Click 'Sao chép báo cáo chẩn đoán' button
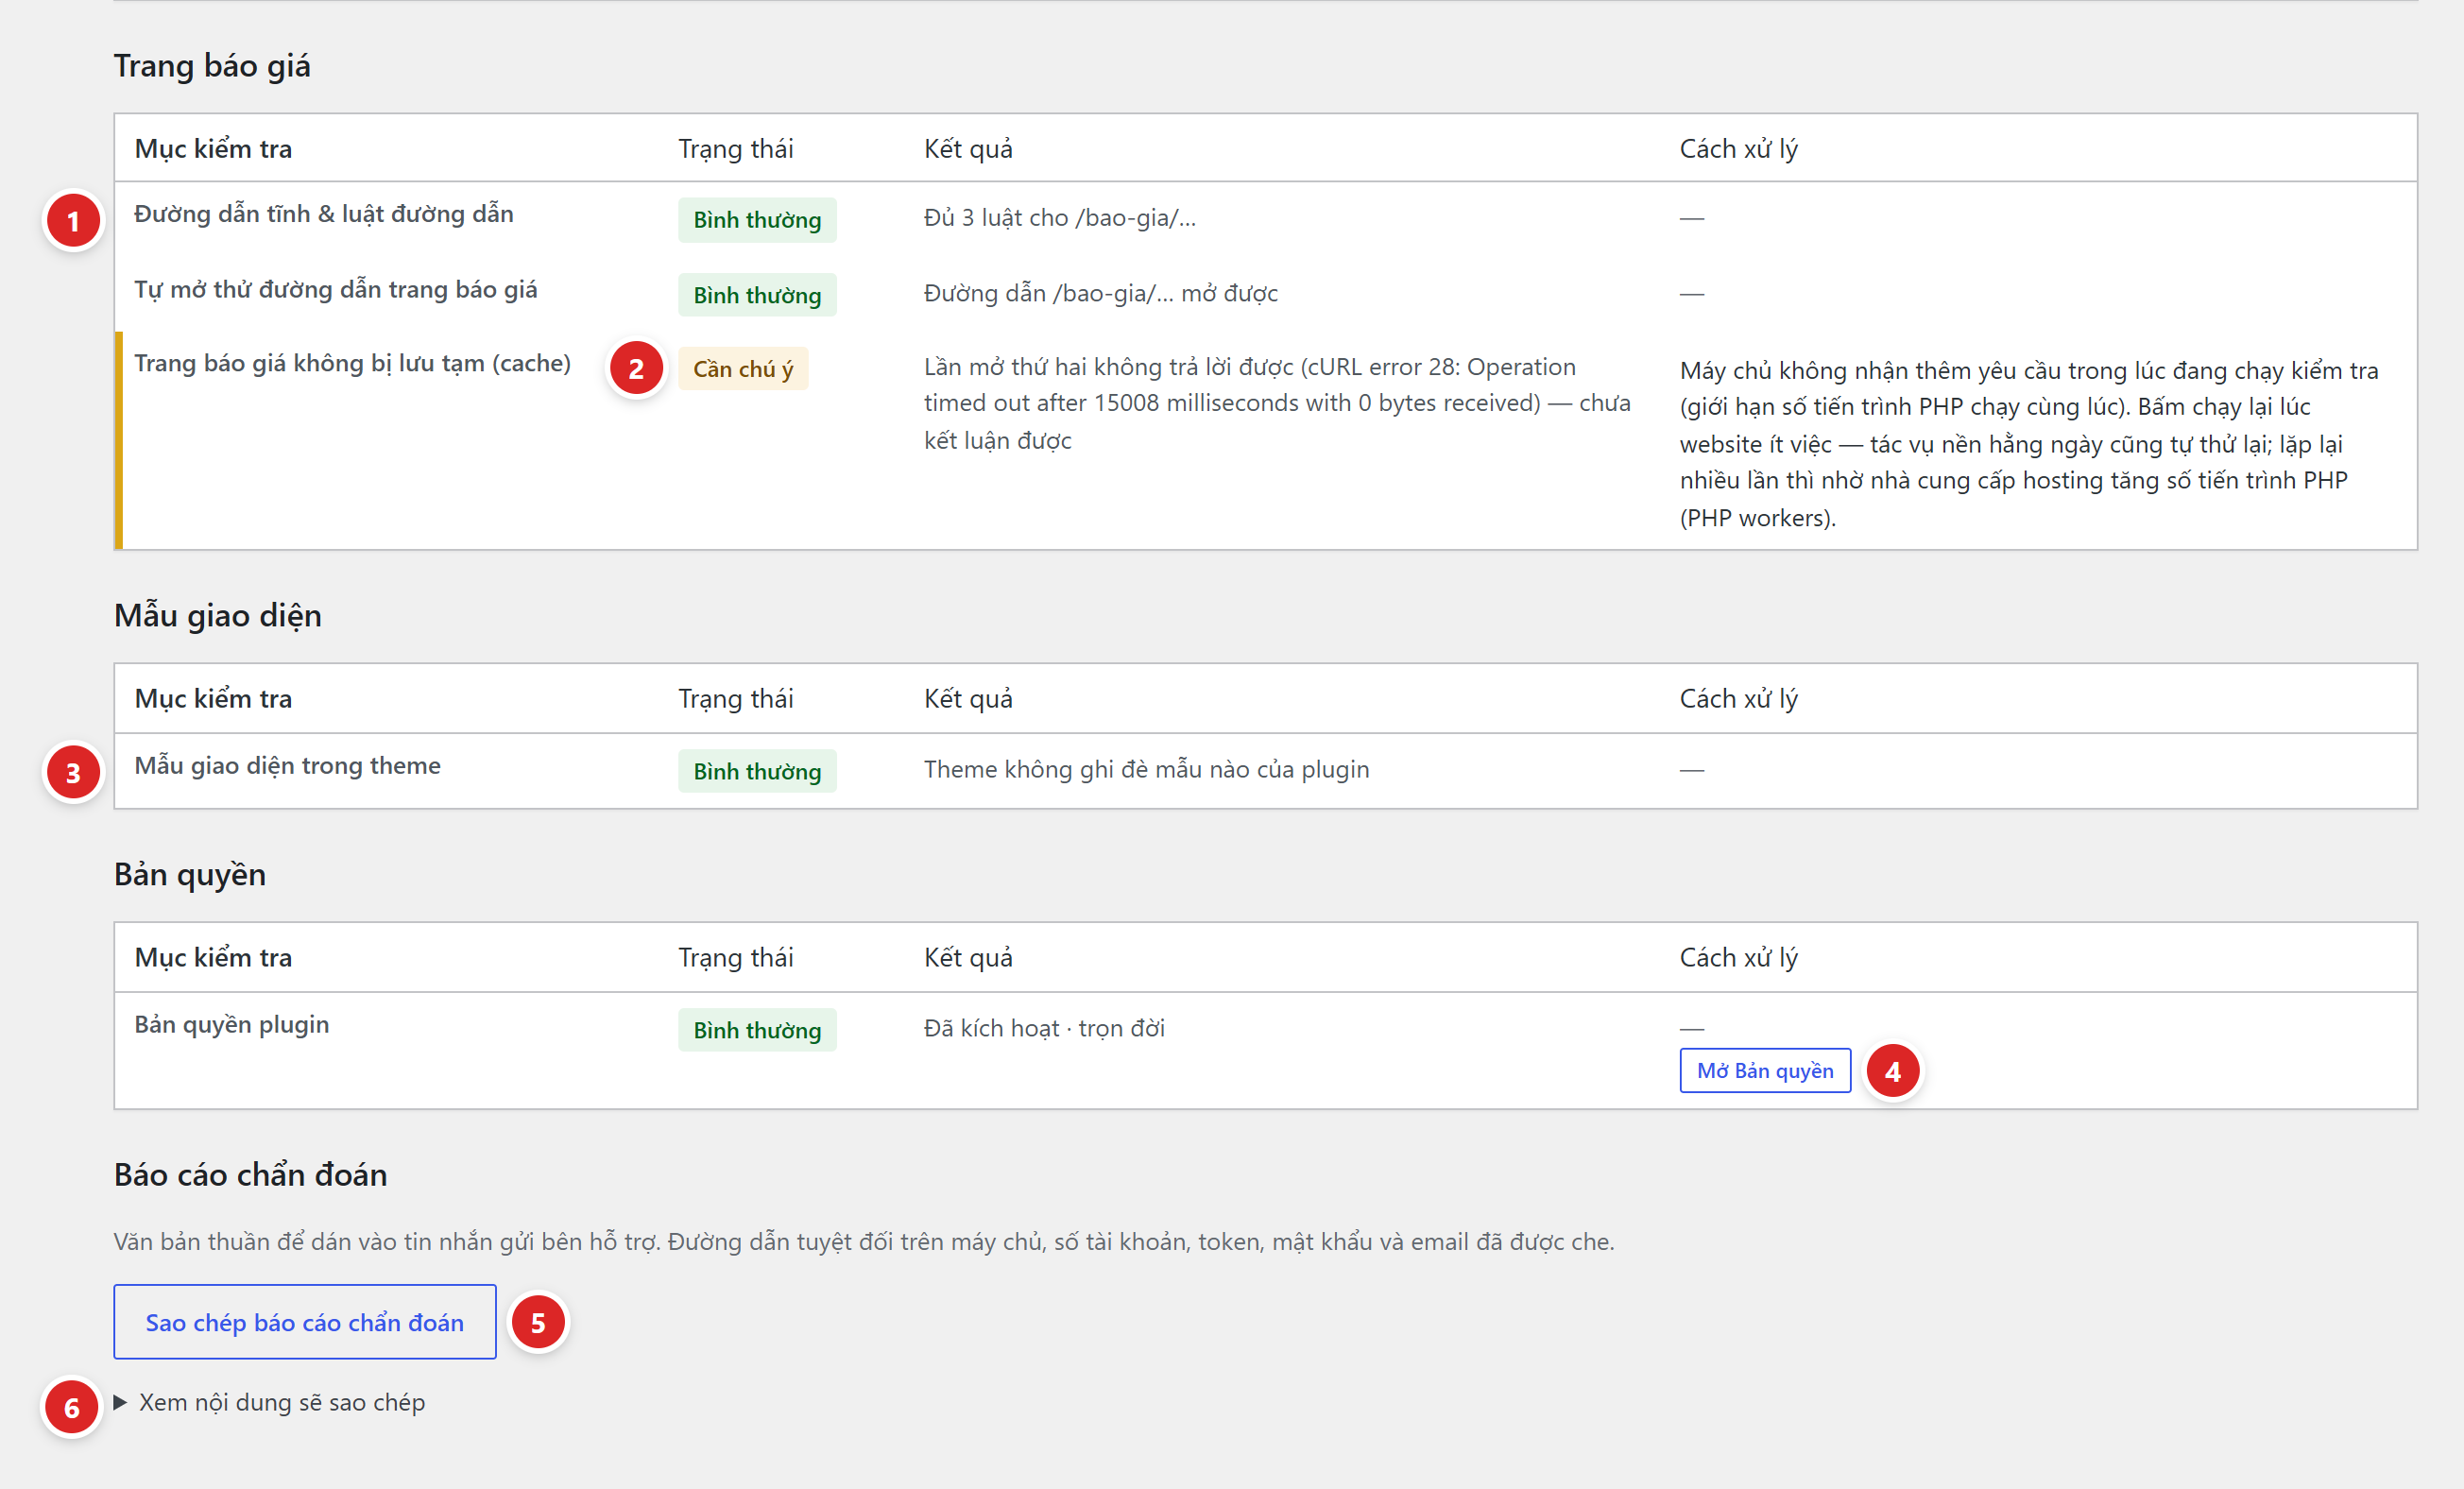Image resolution: width=2464 pixels, height=1489 pixels. click(305, 1321)
